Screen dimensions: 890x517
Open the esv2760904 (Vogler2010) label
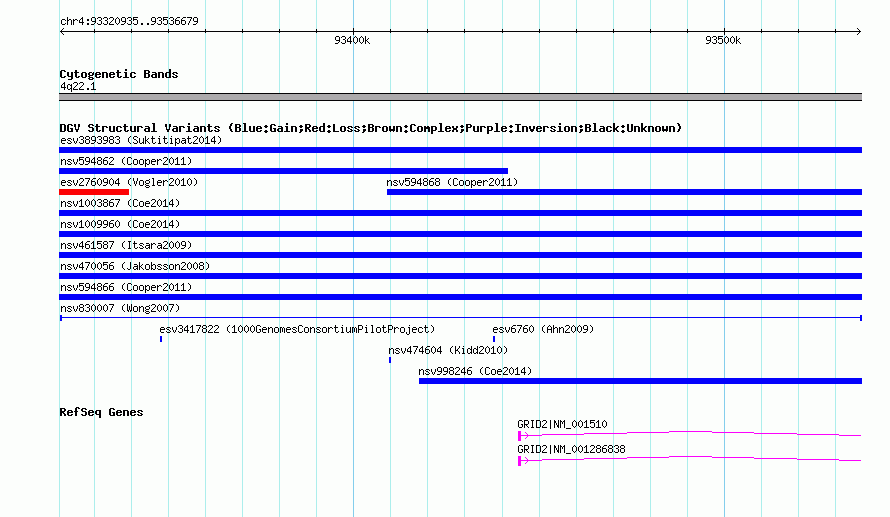point(129,182)
